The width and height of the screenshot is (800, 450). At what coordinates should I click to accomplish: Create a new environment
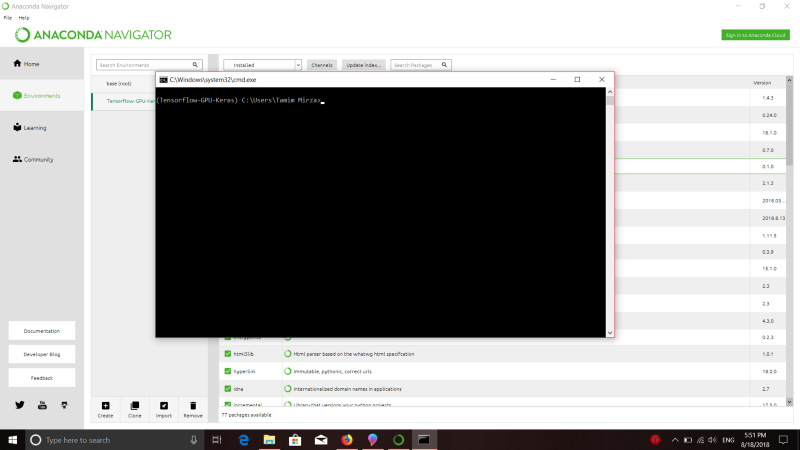pos(105,410)
